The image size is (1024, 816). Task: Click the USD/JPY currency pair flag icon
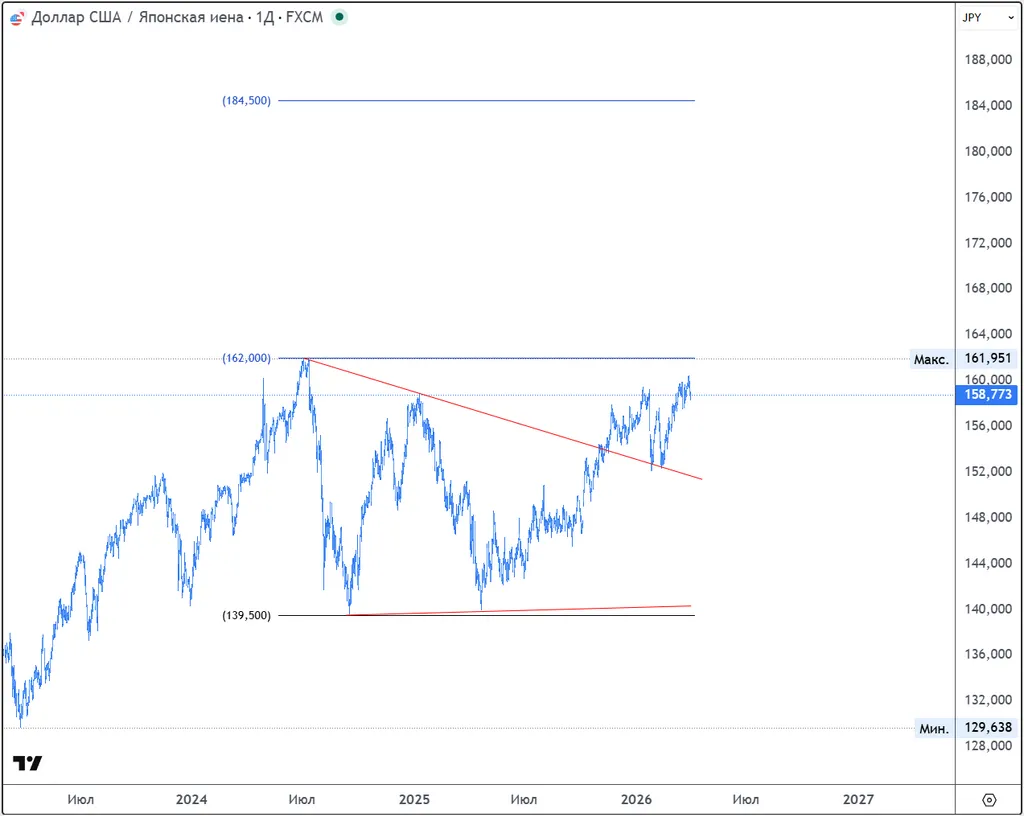[x=17, y=18]
